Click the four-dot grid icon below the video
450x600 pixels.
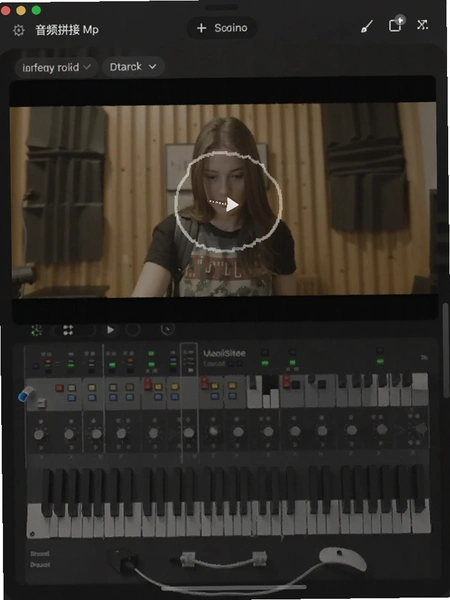68,330
